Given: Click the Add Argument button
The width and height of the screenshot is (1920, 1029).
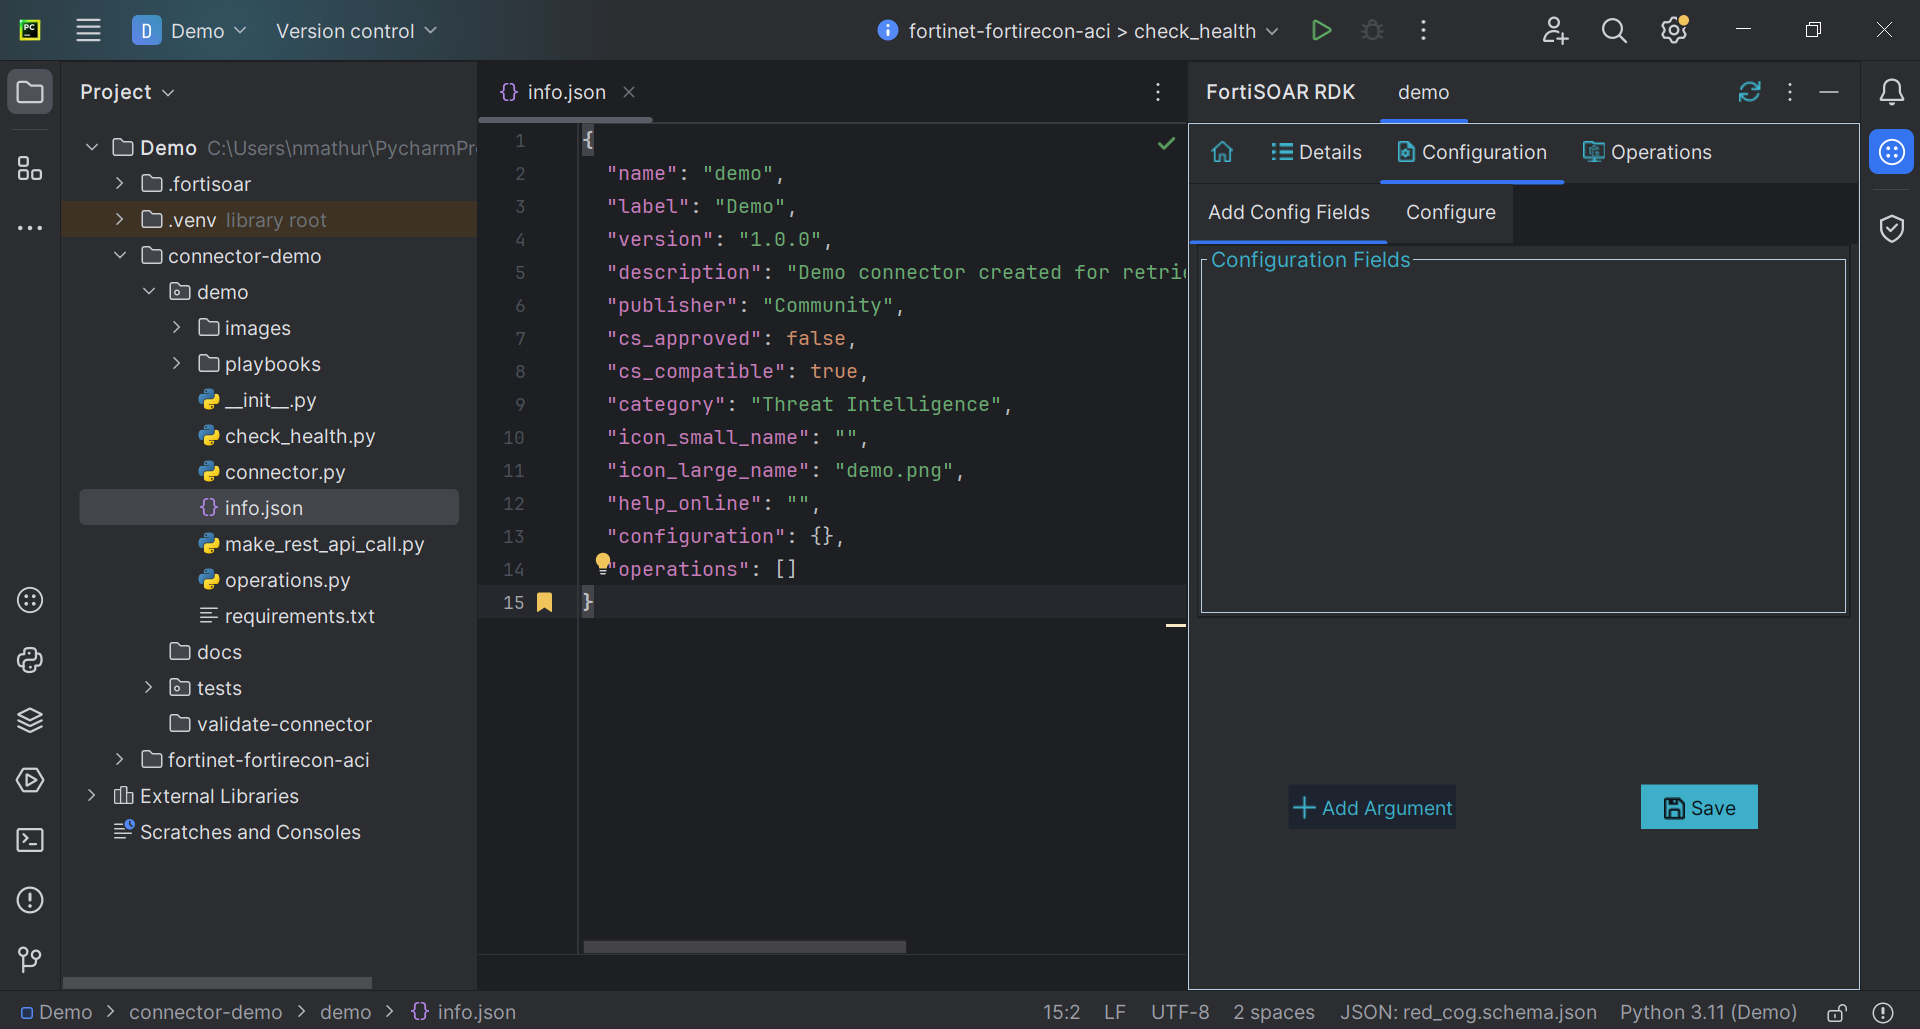Looking at the screenshot, I should (1372, 808).
